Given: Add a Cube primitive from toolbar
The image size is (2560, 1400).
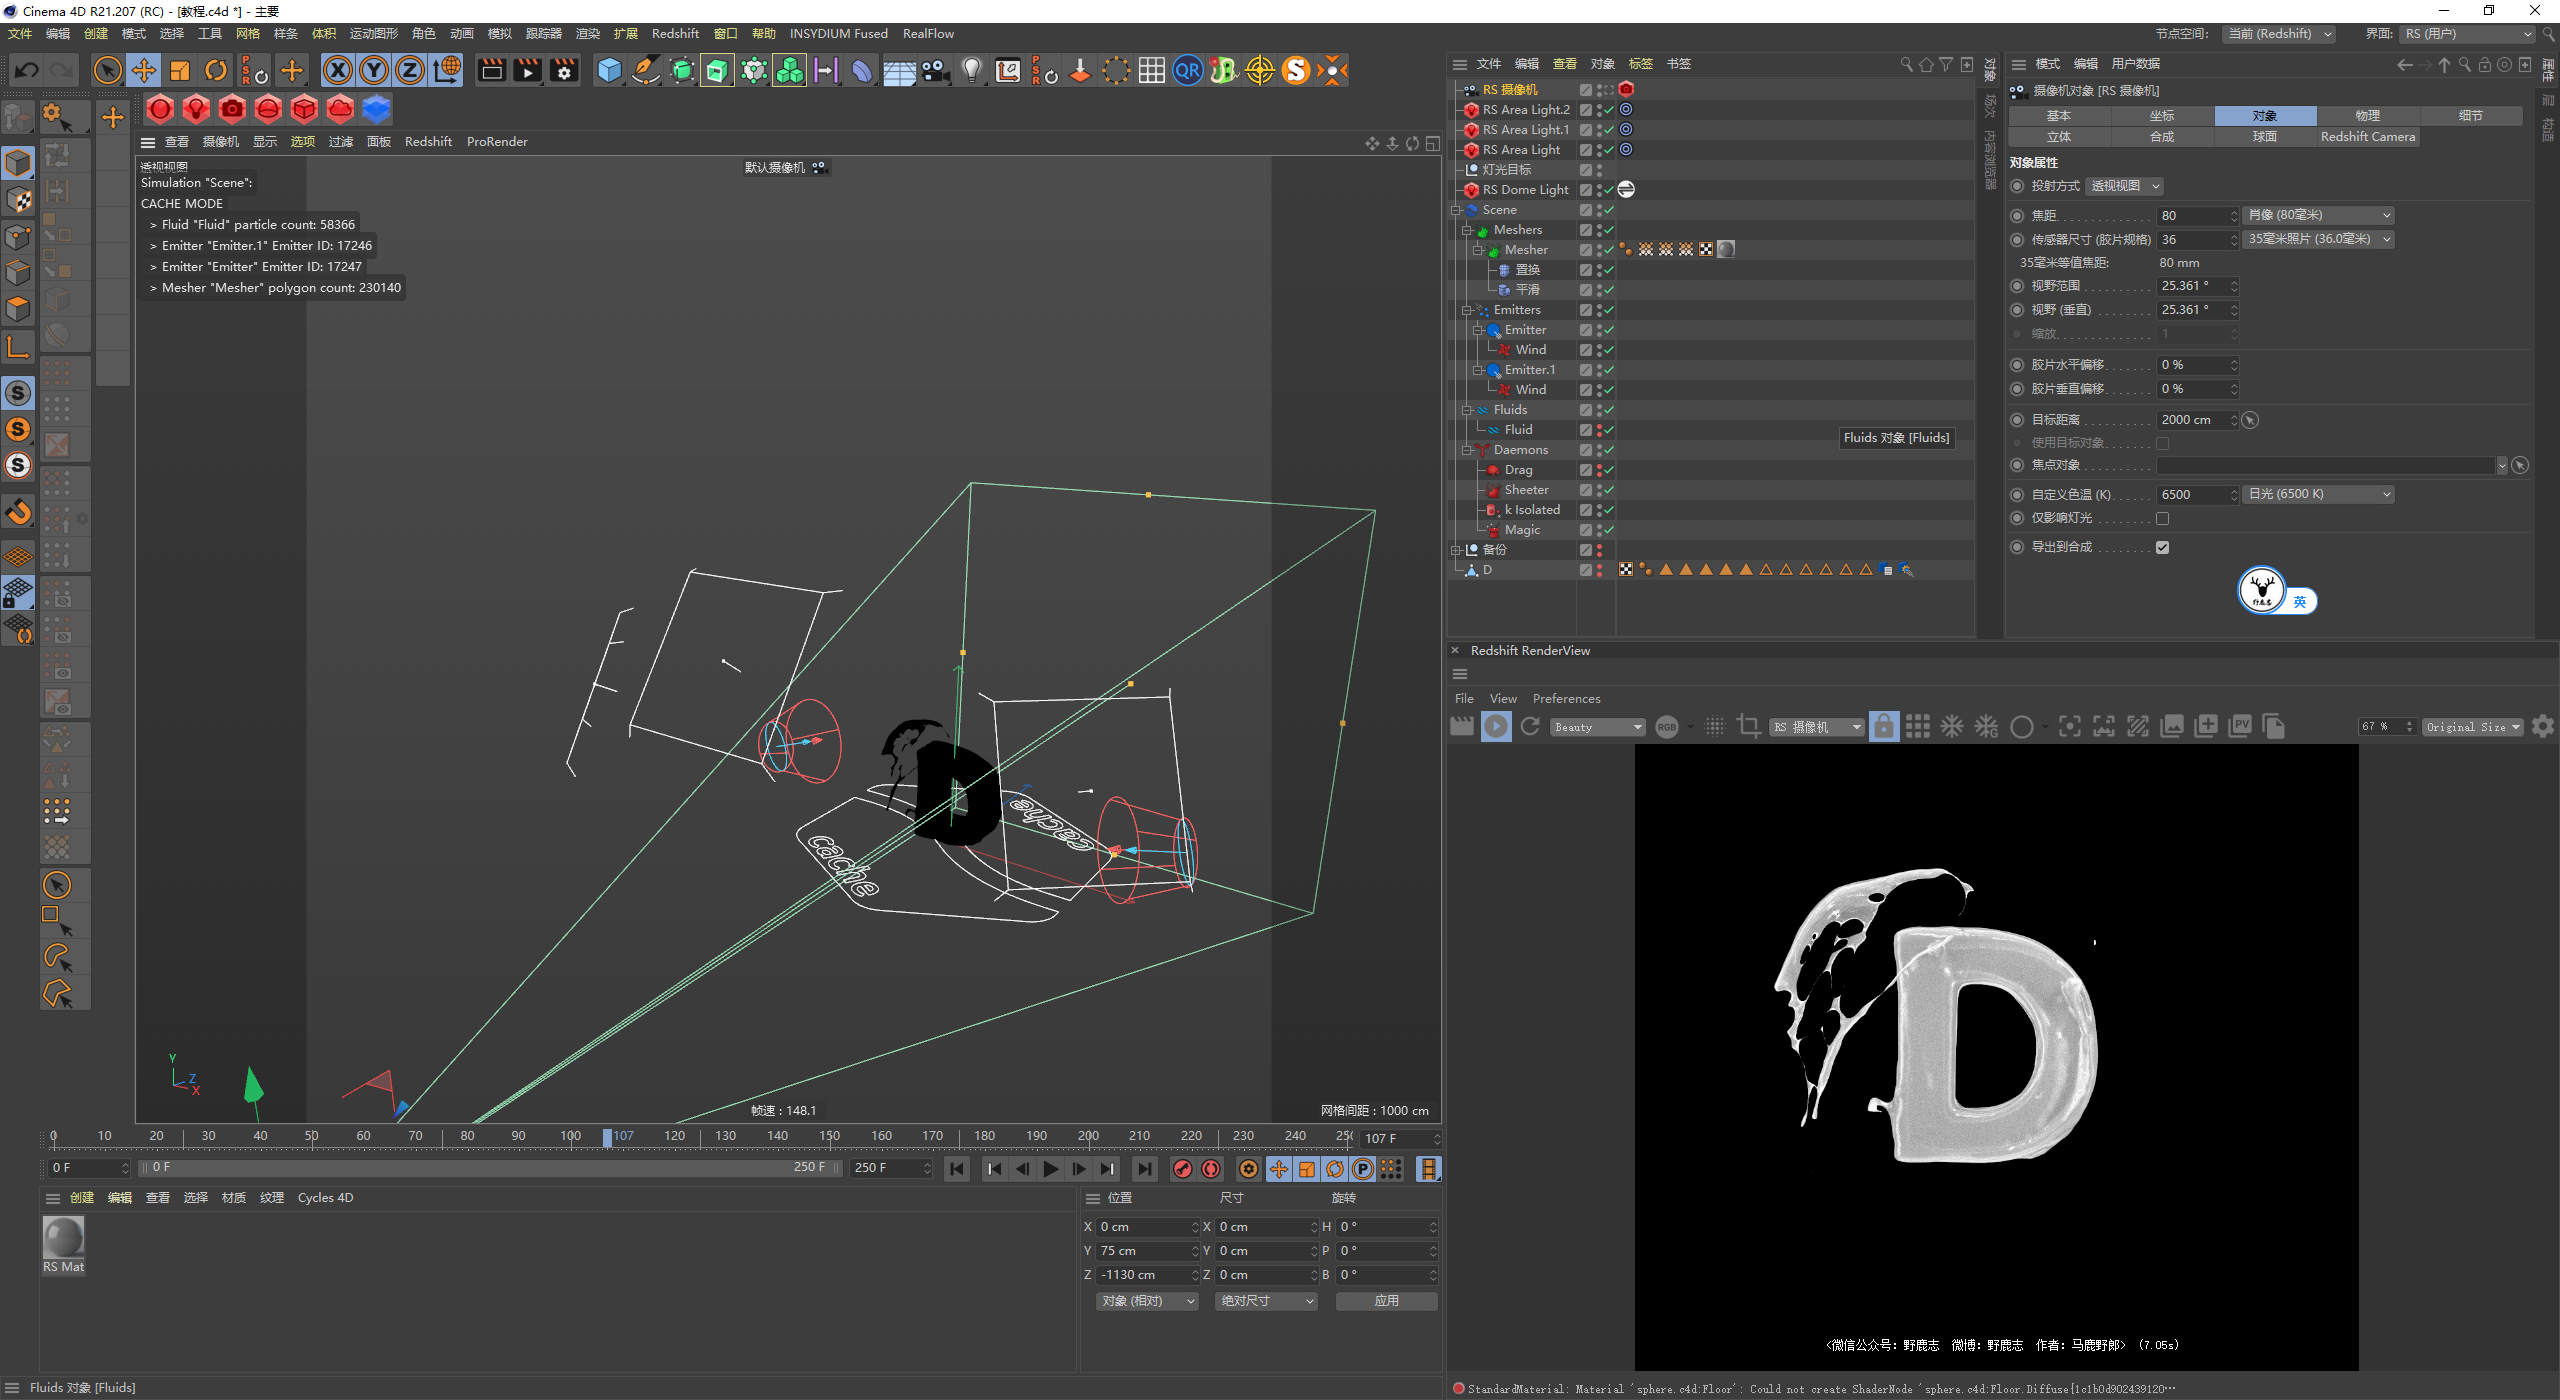Looking at the screenshot, I should coord(609,70).
